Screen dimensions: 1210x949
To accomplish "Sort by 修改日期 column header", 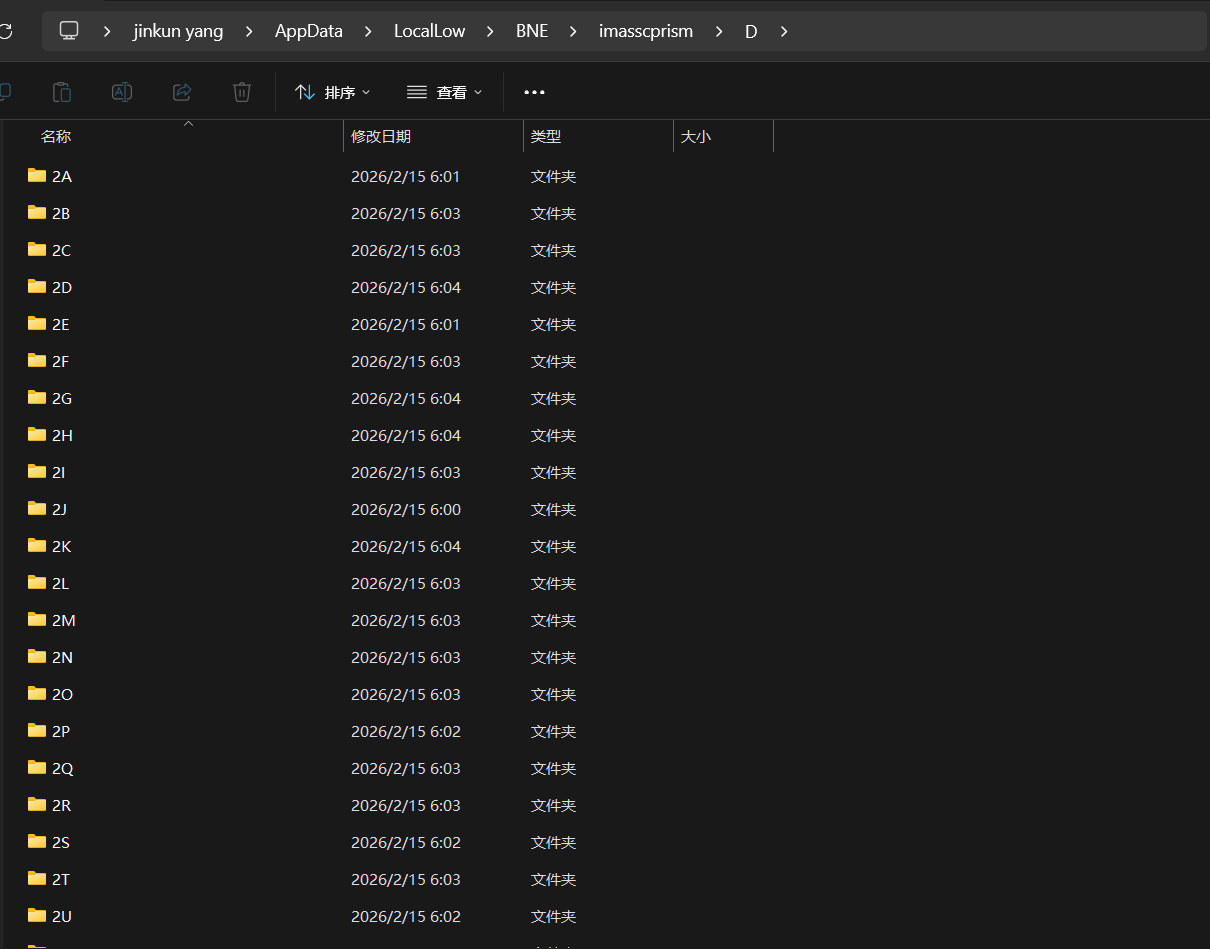I will (381, 136).
